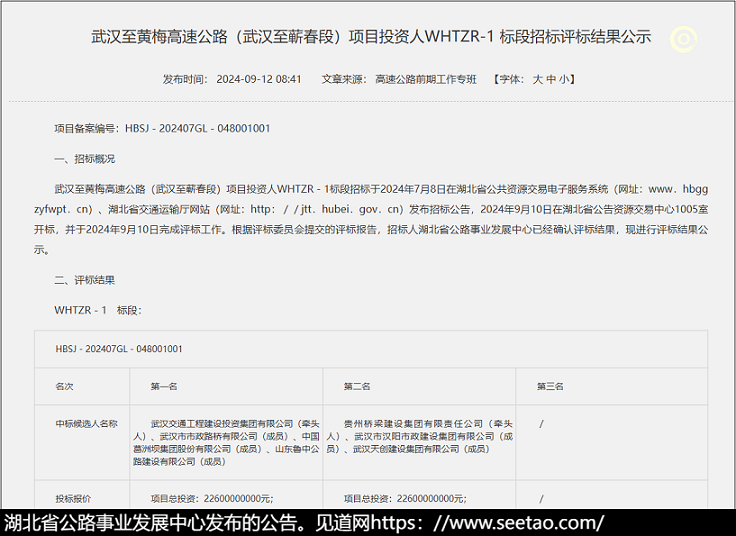Click the 贵州桥梁建设集团 second-place candidate cell
Screen dimensions: 736x536
tap(419, 436)
